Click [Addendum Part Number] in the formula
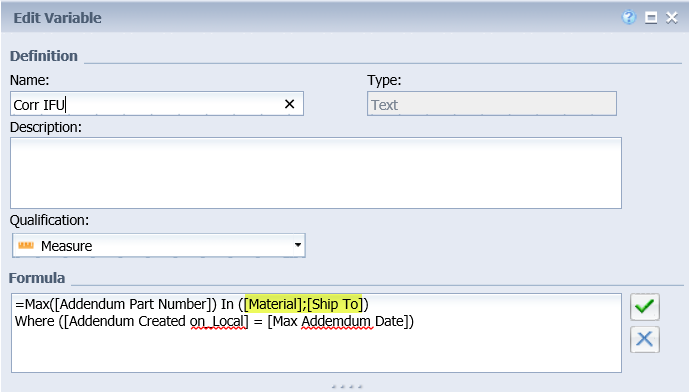The height and width of the screenshot is (392, 689). point(134,304)
